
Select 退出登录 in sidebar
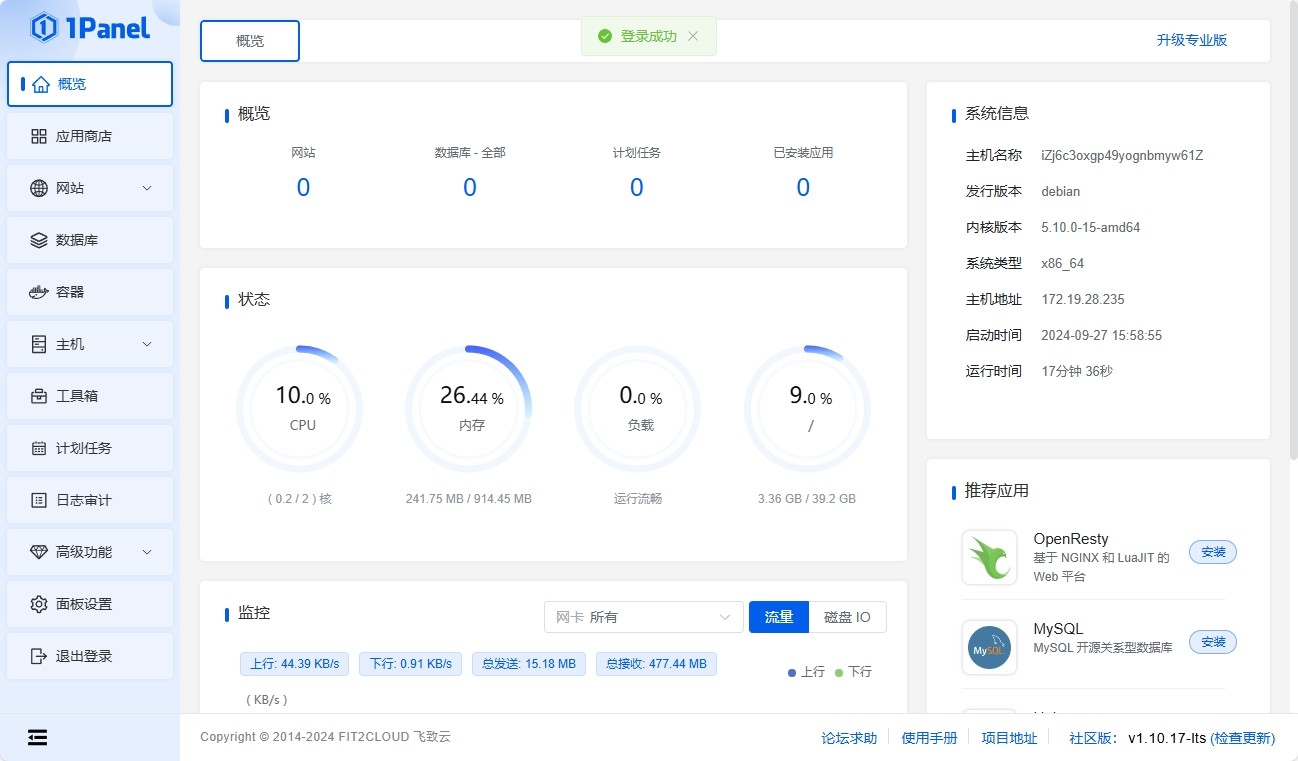pyautogui.click(x=90, y=656)
